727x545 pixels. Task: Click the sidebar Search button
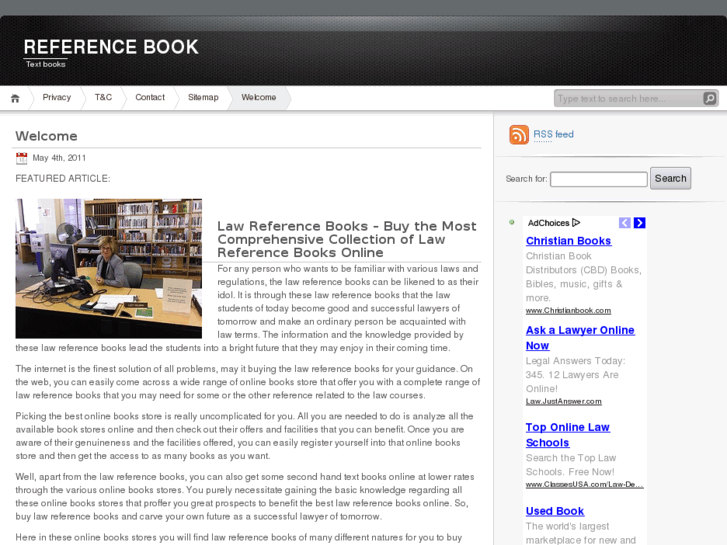click(x=670, y=178)
